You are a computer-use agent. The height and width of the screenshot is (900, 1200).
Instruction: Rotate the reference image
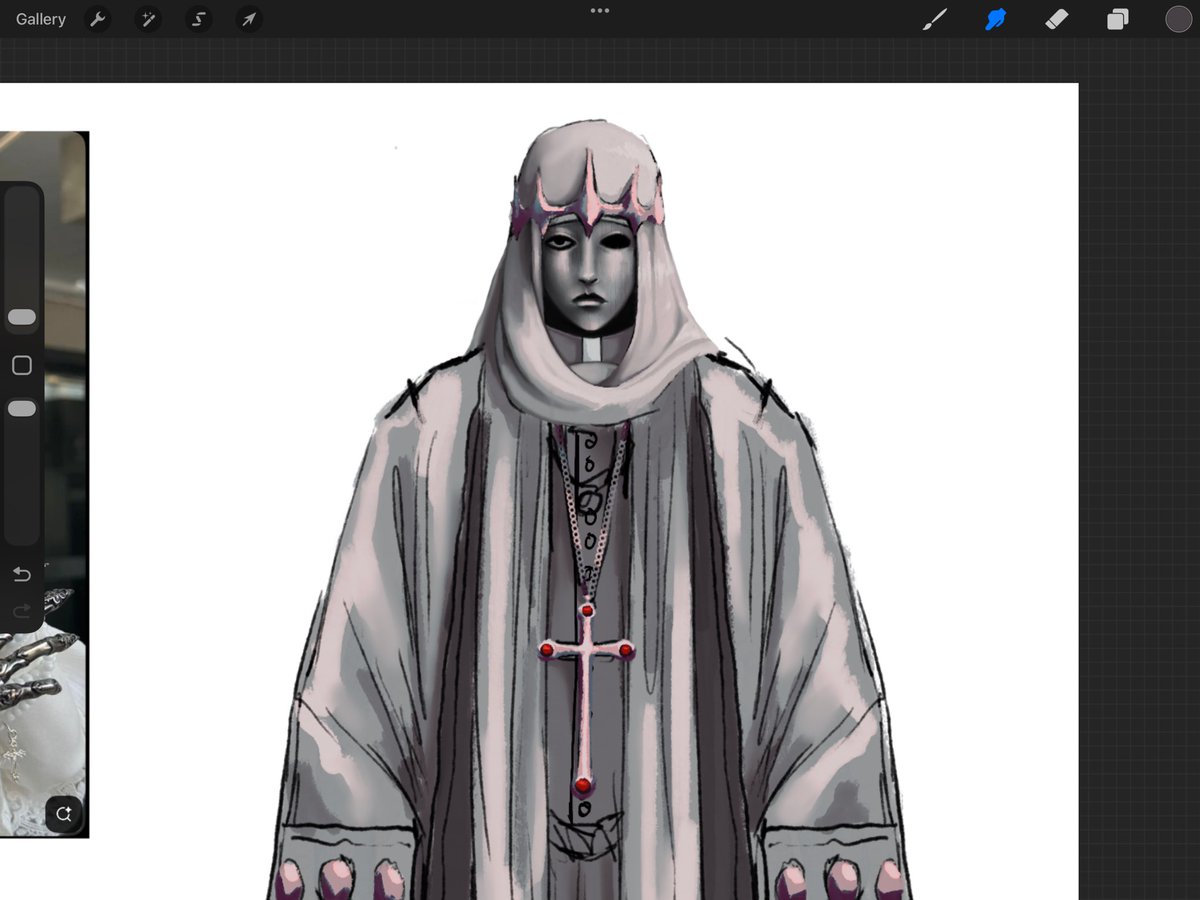[x=64, y=814]
